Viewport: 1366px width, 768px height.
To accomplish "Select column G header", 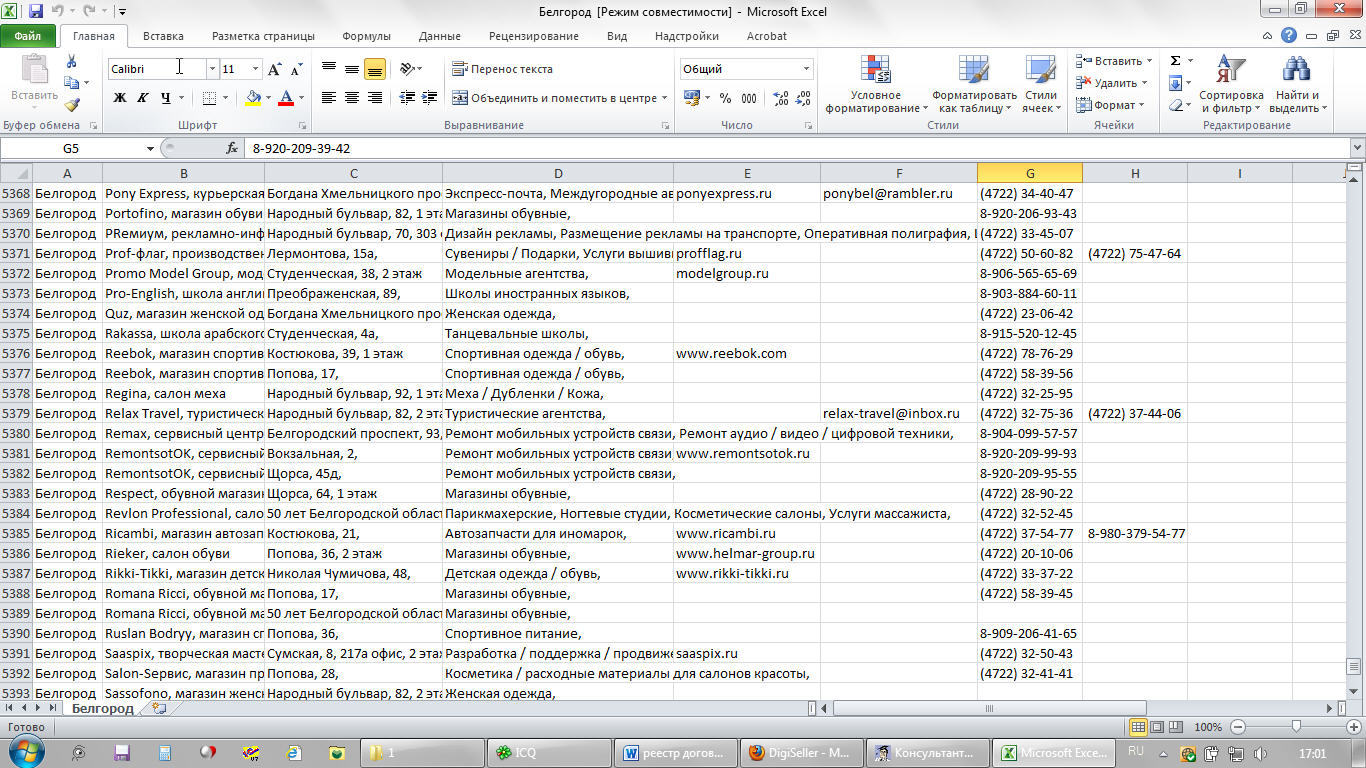I will [1030, 173].
